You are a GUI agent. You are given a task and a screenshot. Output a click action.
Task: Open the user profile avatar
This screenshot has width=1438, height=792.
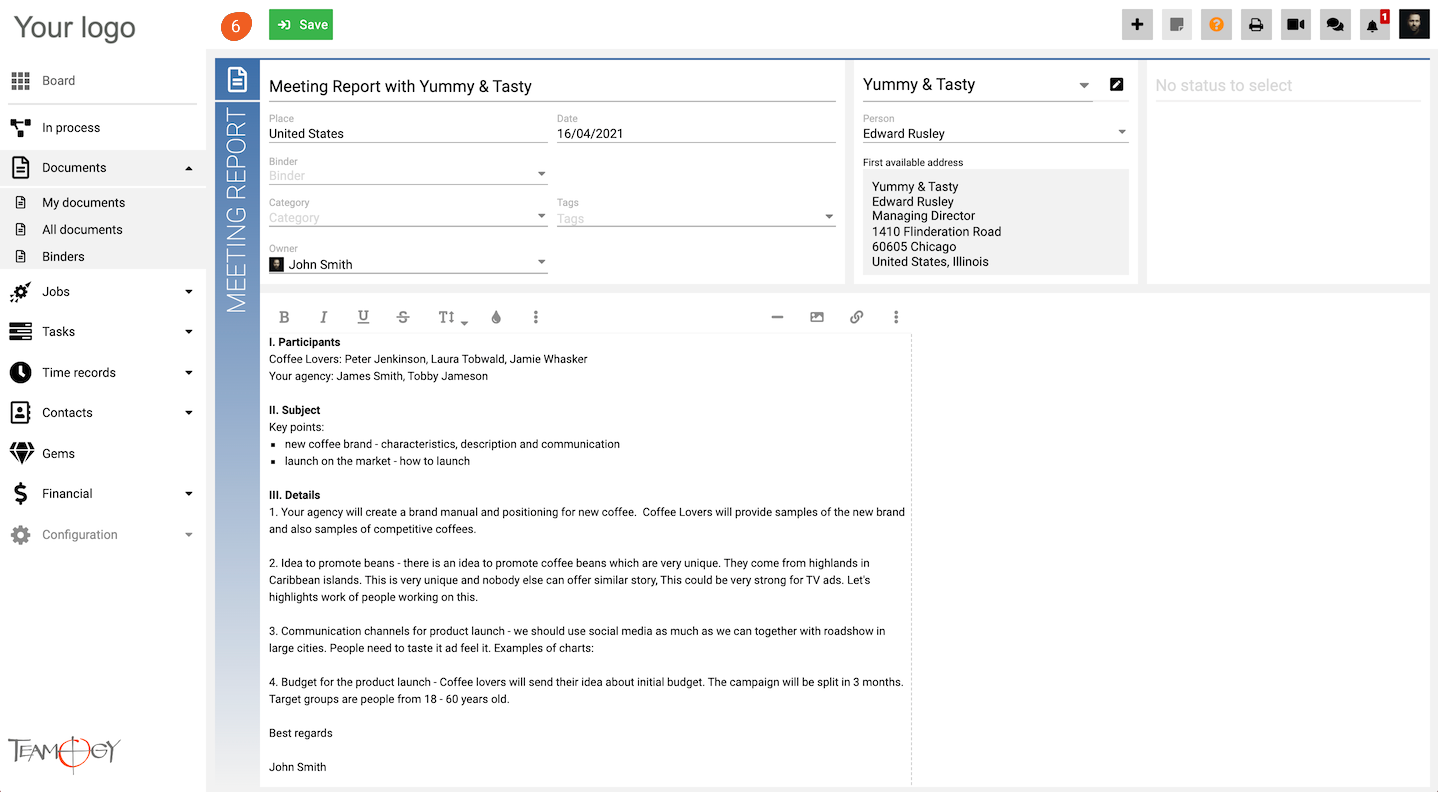(x=1414, y=25)
